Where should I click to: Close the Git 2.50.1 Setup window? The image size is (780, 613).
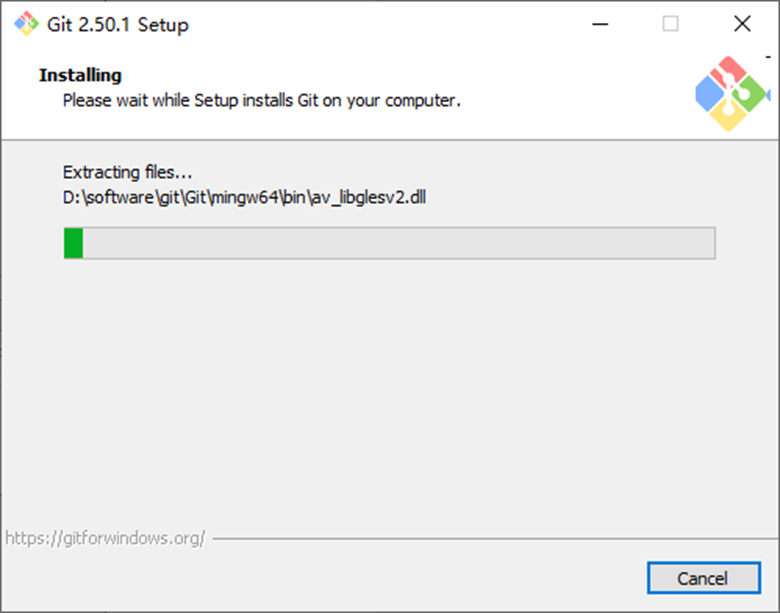(x=742, y=24)
